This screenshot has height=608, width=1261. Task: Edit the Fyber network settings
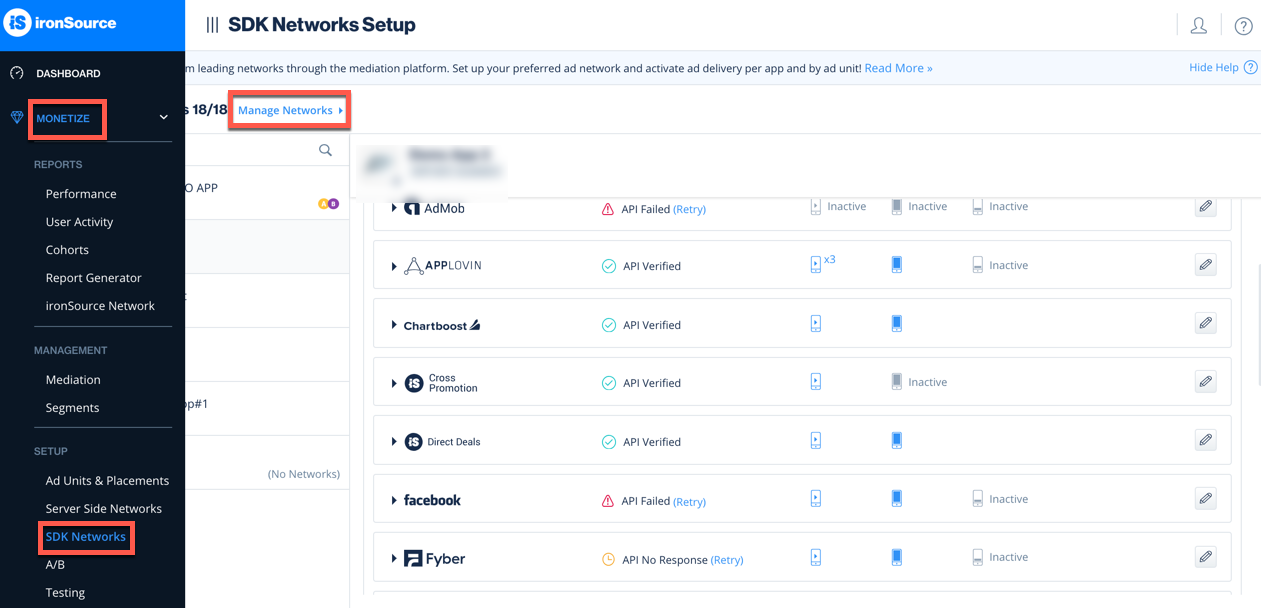tap(1205, 557)
